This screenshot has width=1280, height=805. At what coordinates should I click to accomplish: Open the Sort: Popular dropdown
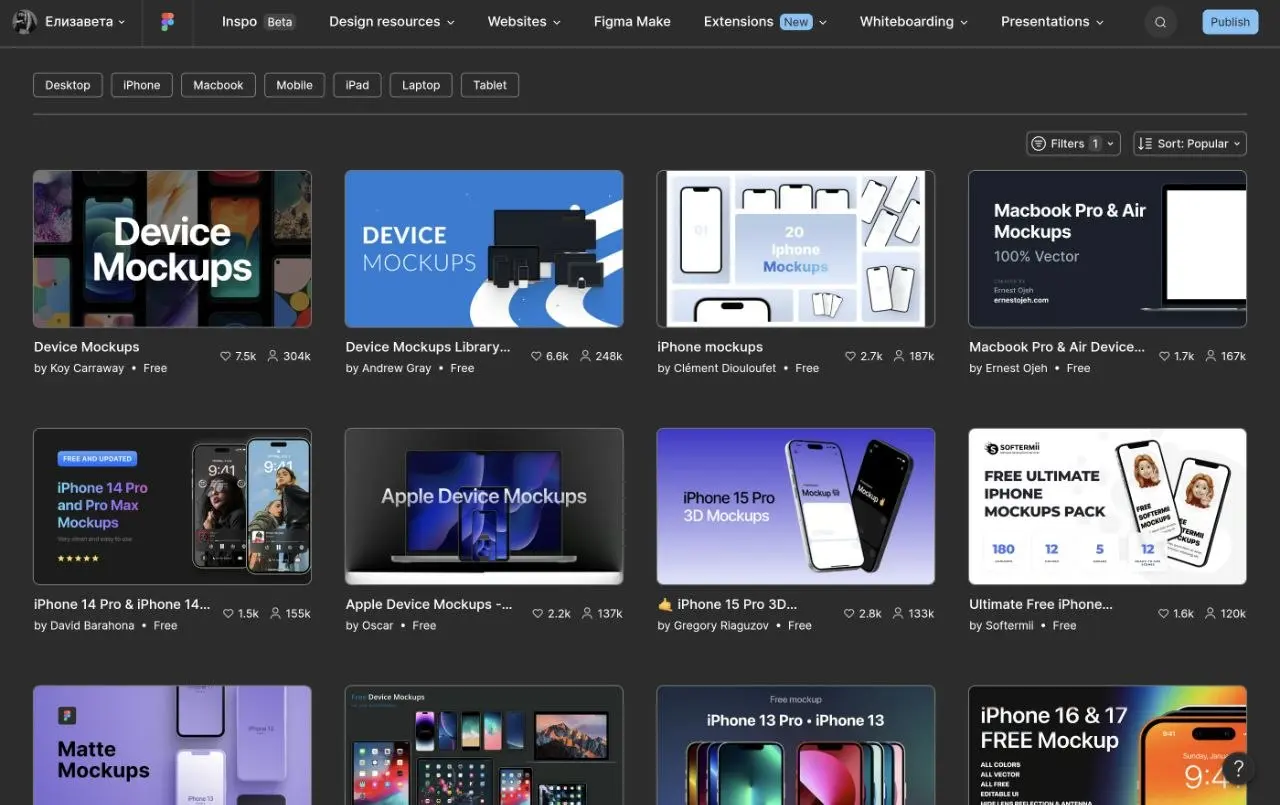pos(1190,144)
